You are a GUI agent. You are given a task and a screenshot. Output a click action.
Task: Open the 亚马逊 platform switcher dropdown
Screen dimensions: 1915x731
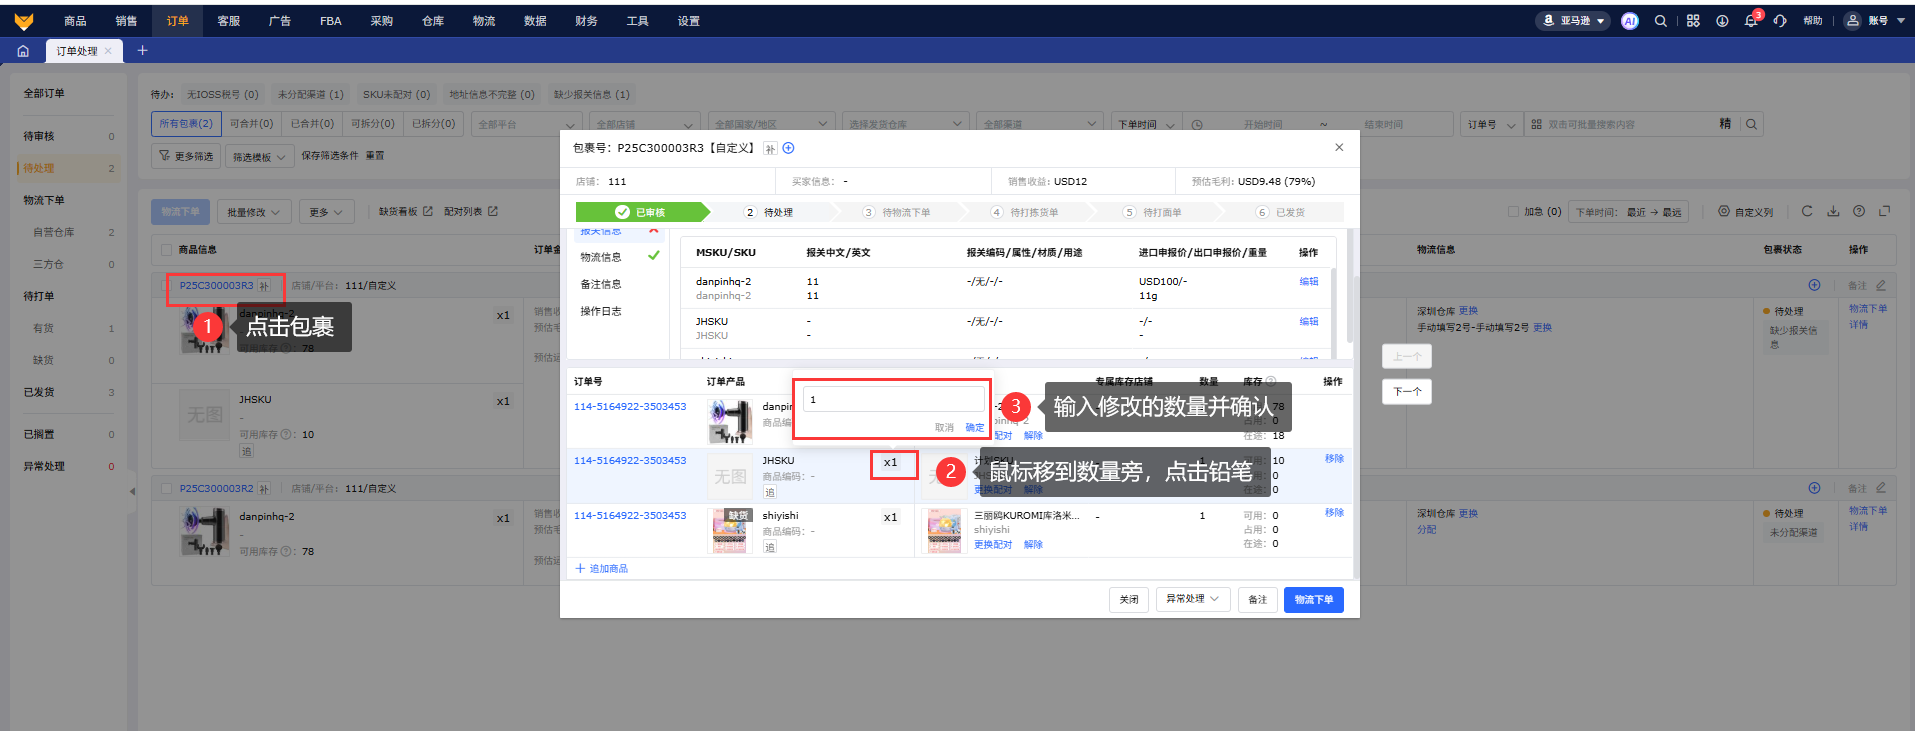pos(1573,21)
